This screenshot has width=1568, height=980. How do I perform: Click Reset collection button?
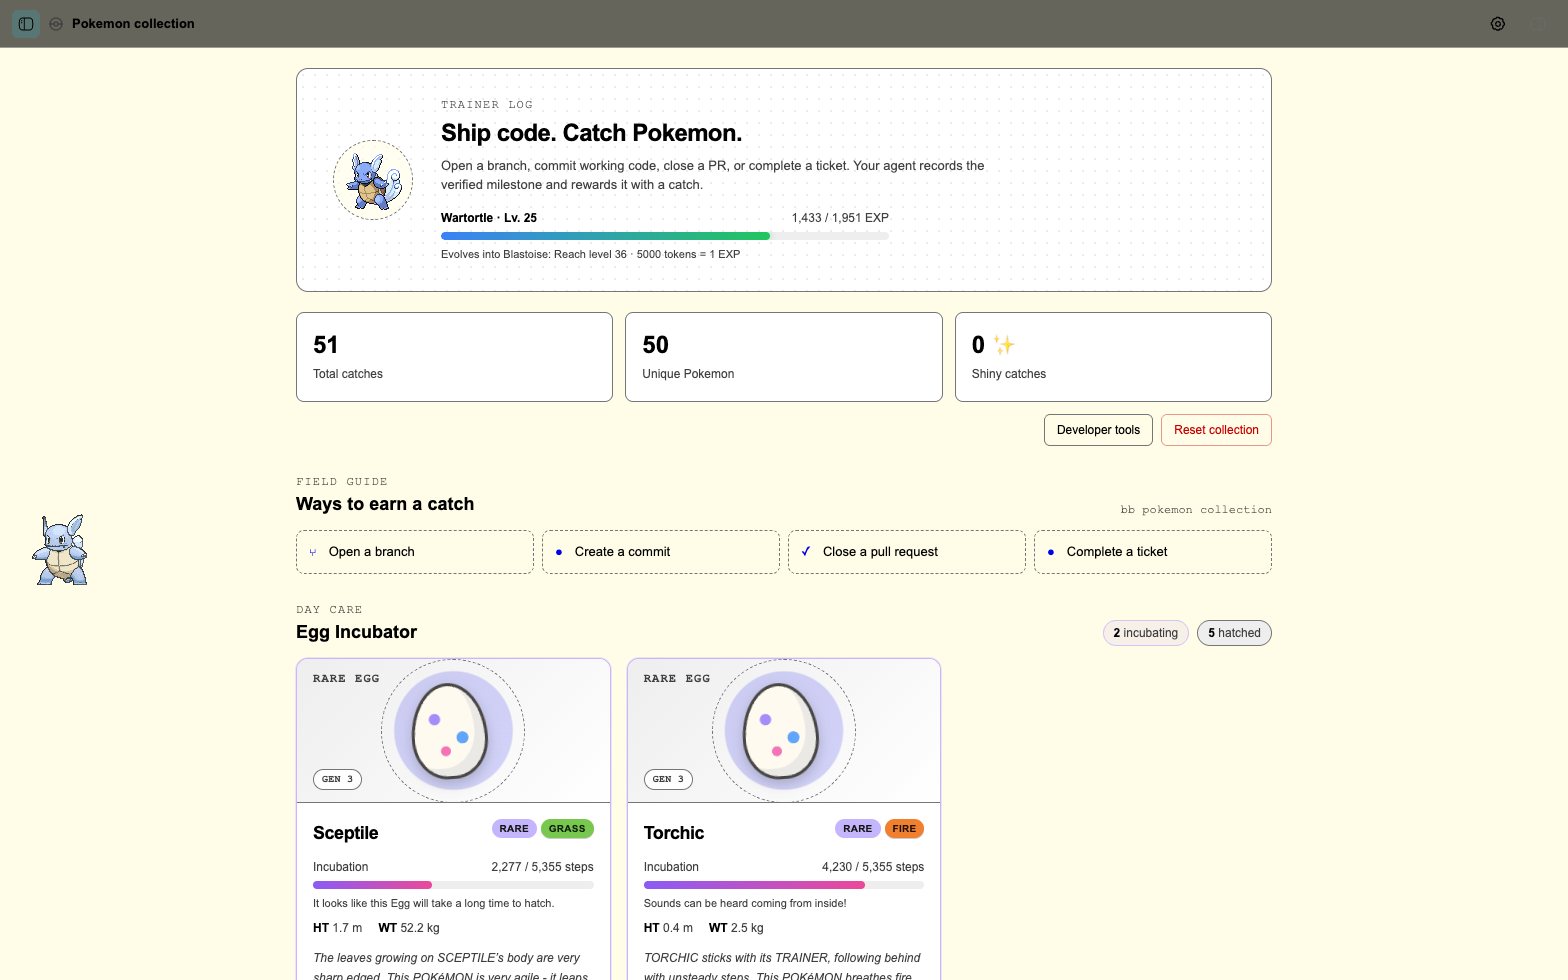pos(1216,430)
